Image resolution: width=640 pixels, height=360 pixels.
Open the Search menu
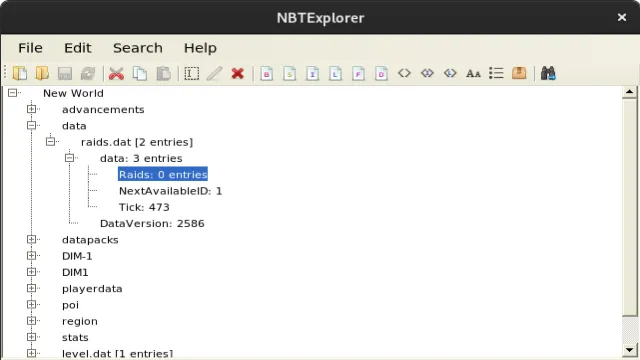[x=138, y=48]
